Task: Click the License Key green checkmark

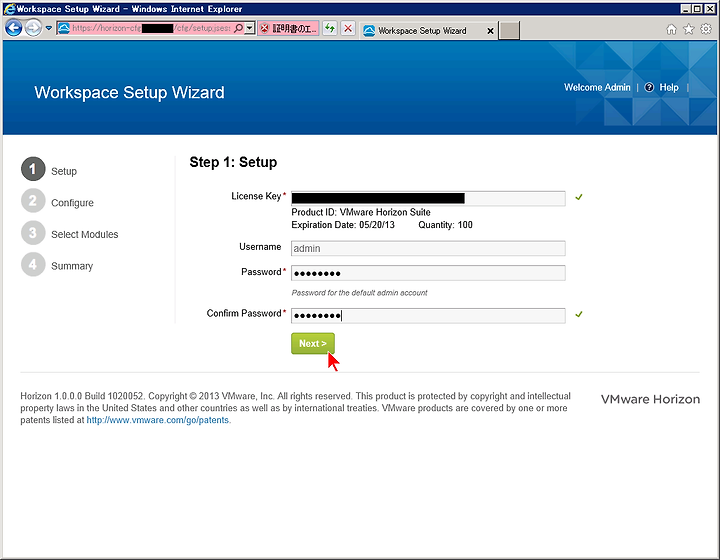Action: 579,197
